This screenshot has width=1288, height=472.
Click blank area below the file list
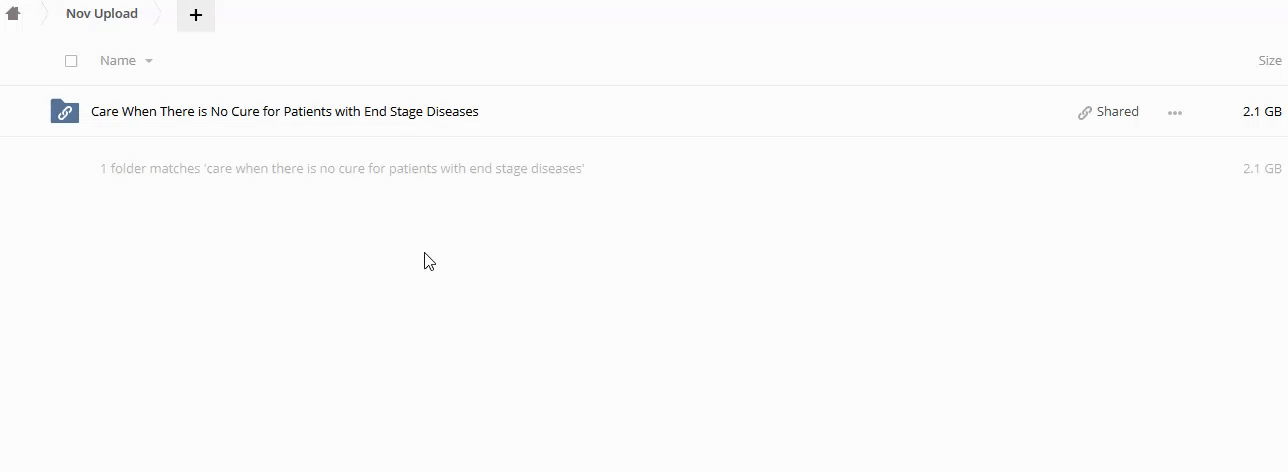pos(640,340)
